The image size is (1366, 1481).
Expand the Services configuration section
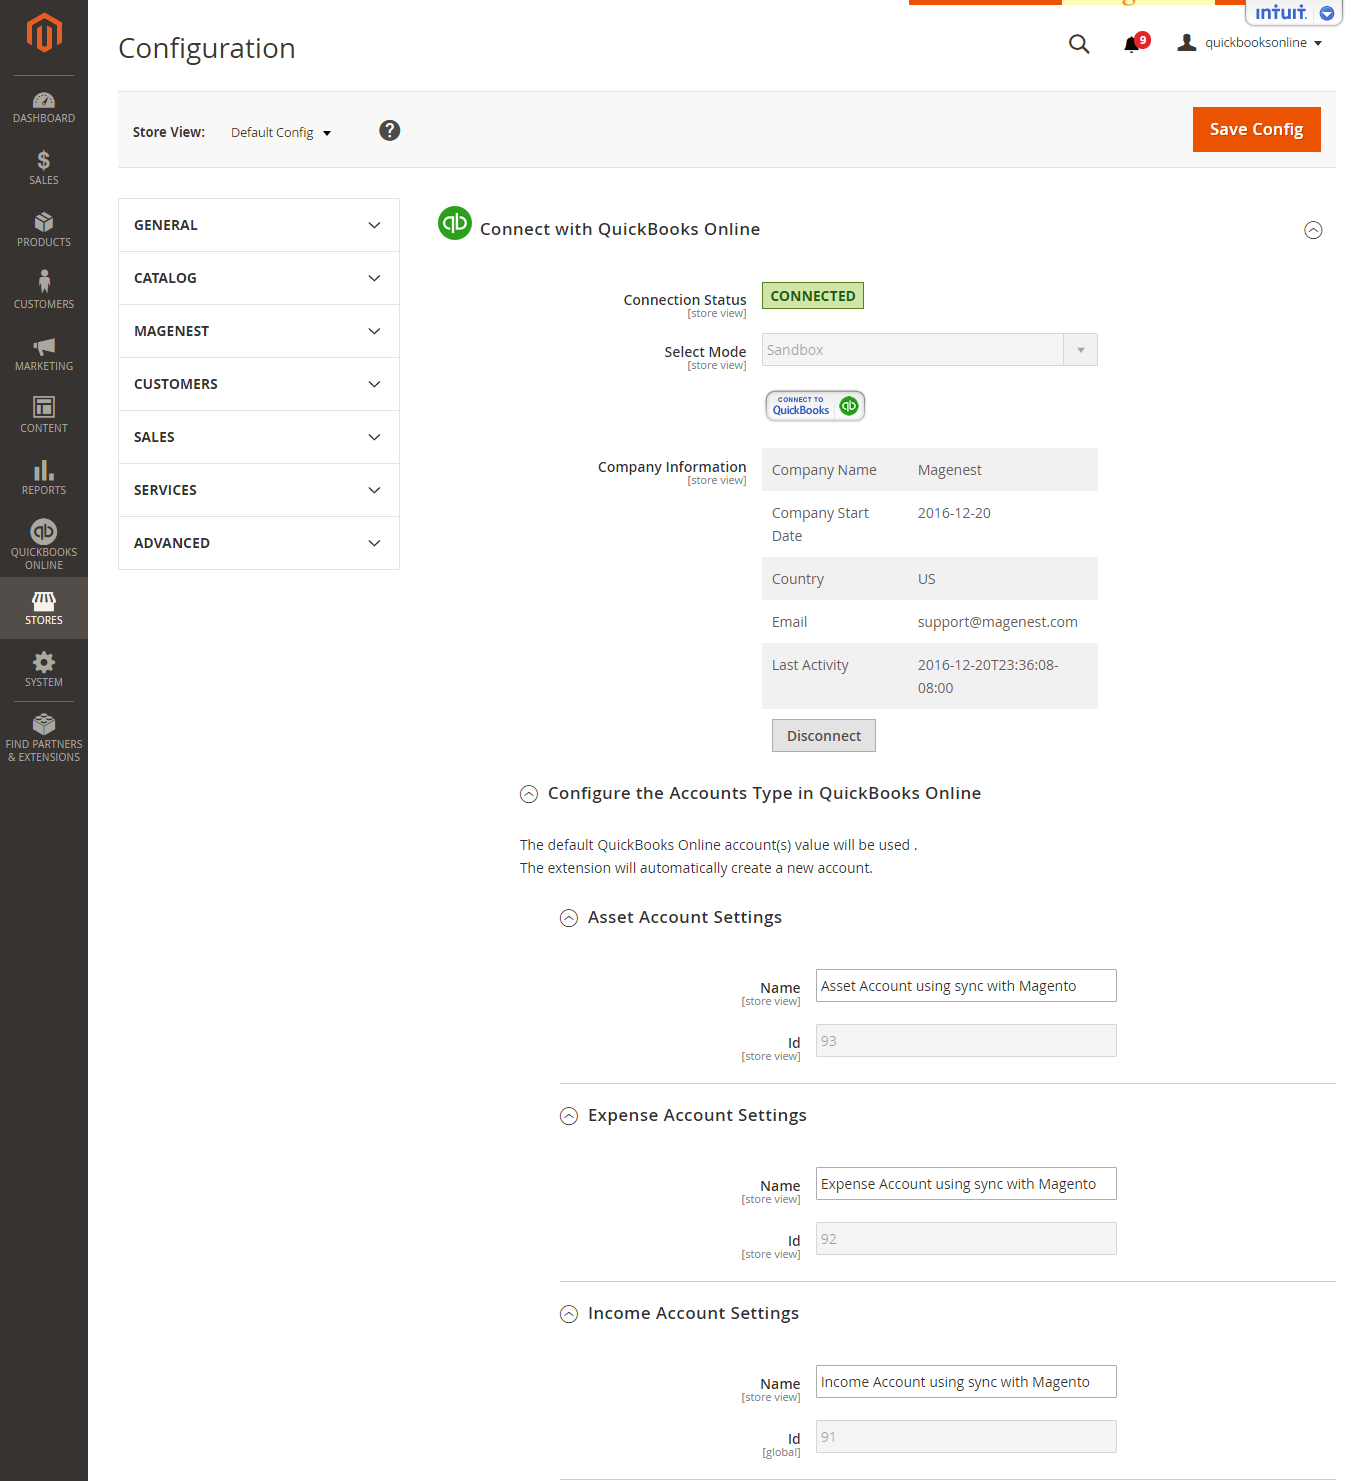tap(259, 490)
